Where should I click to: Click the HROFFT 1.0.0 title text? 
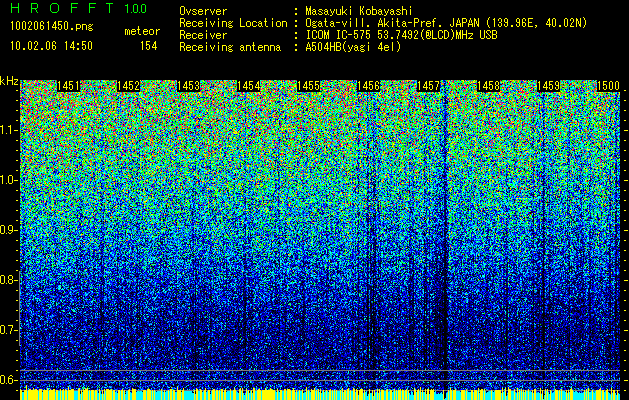point(79,8)
